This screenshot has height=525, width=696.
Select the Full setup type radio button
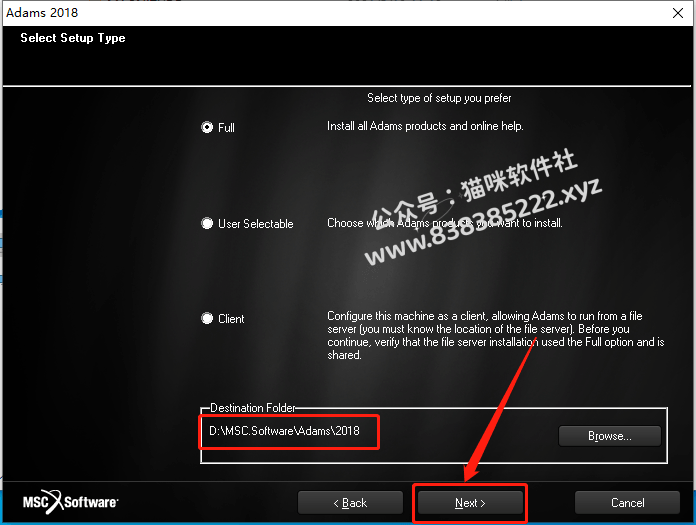click(207, 127)
